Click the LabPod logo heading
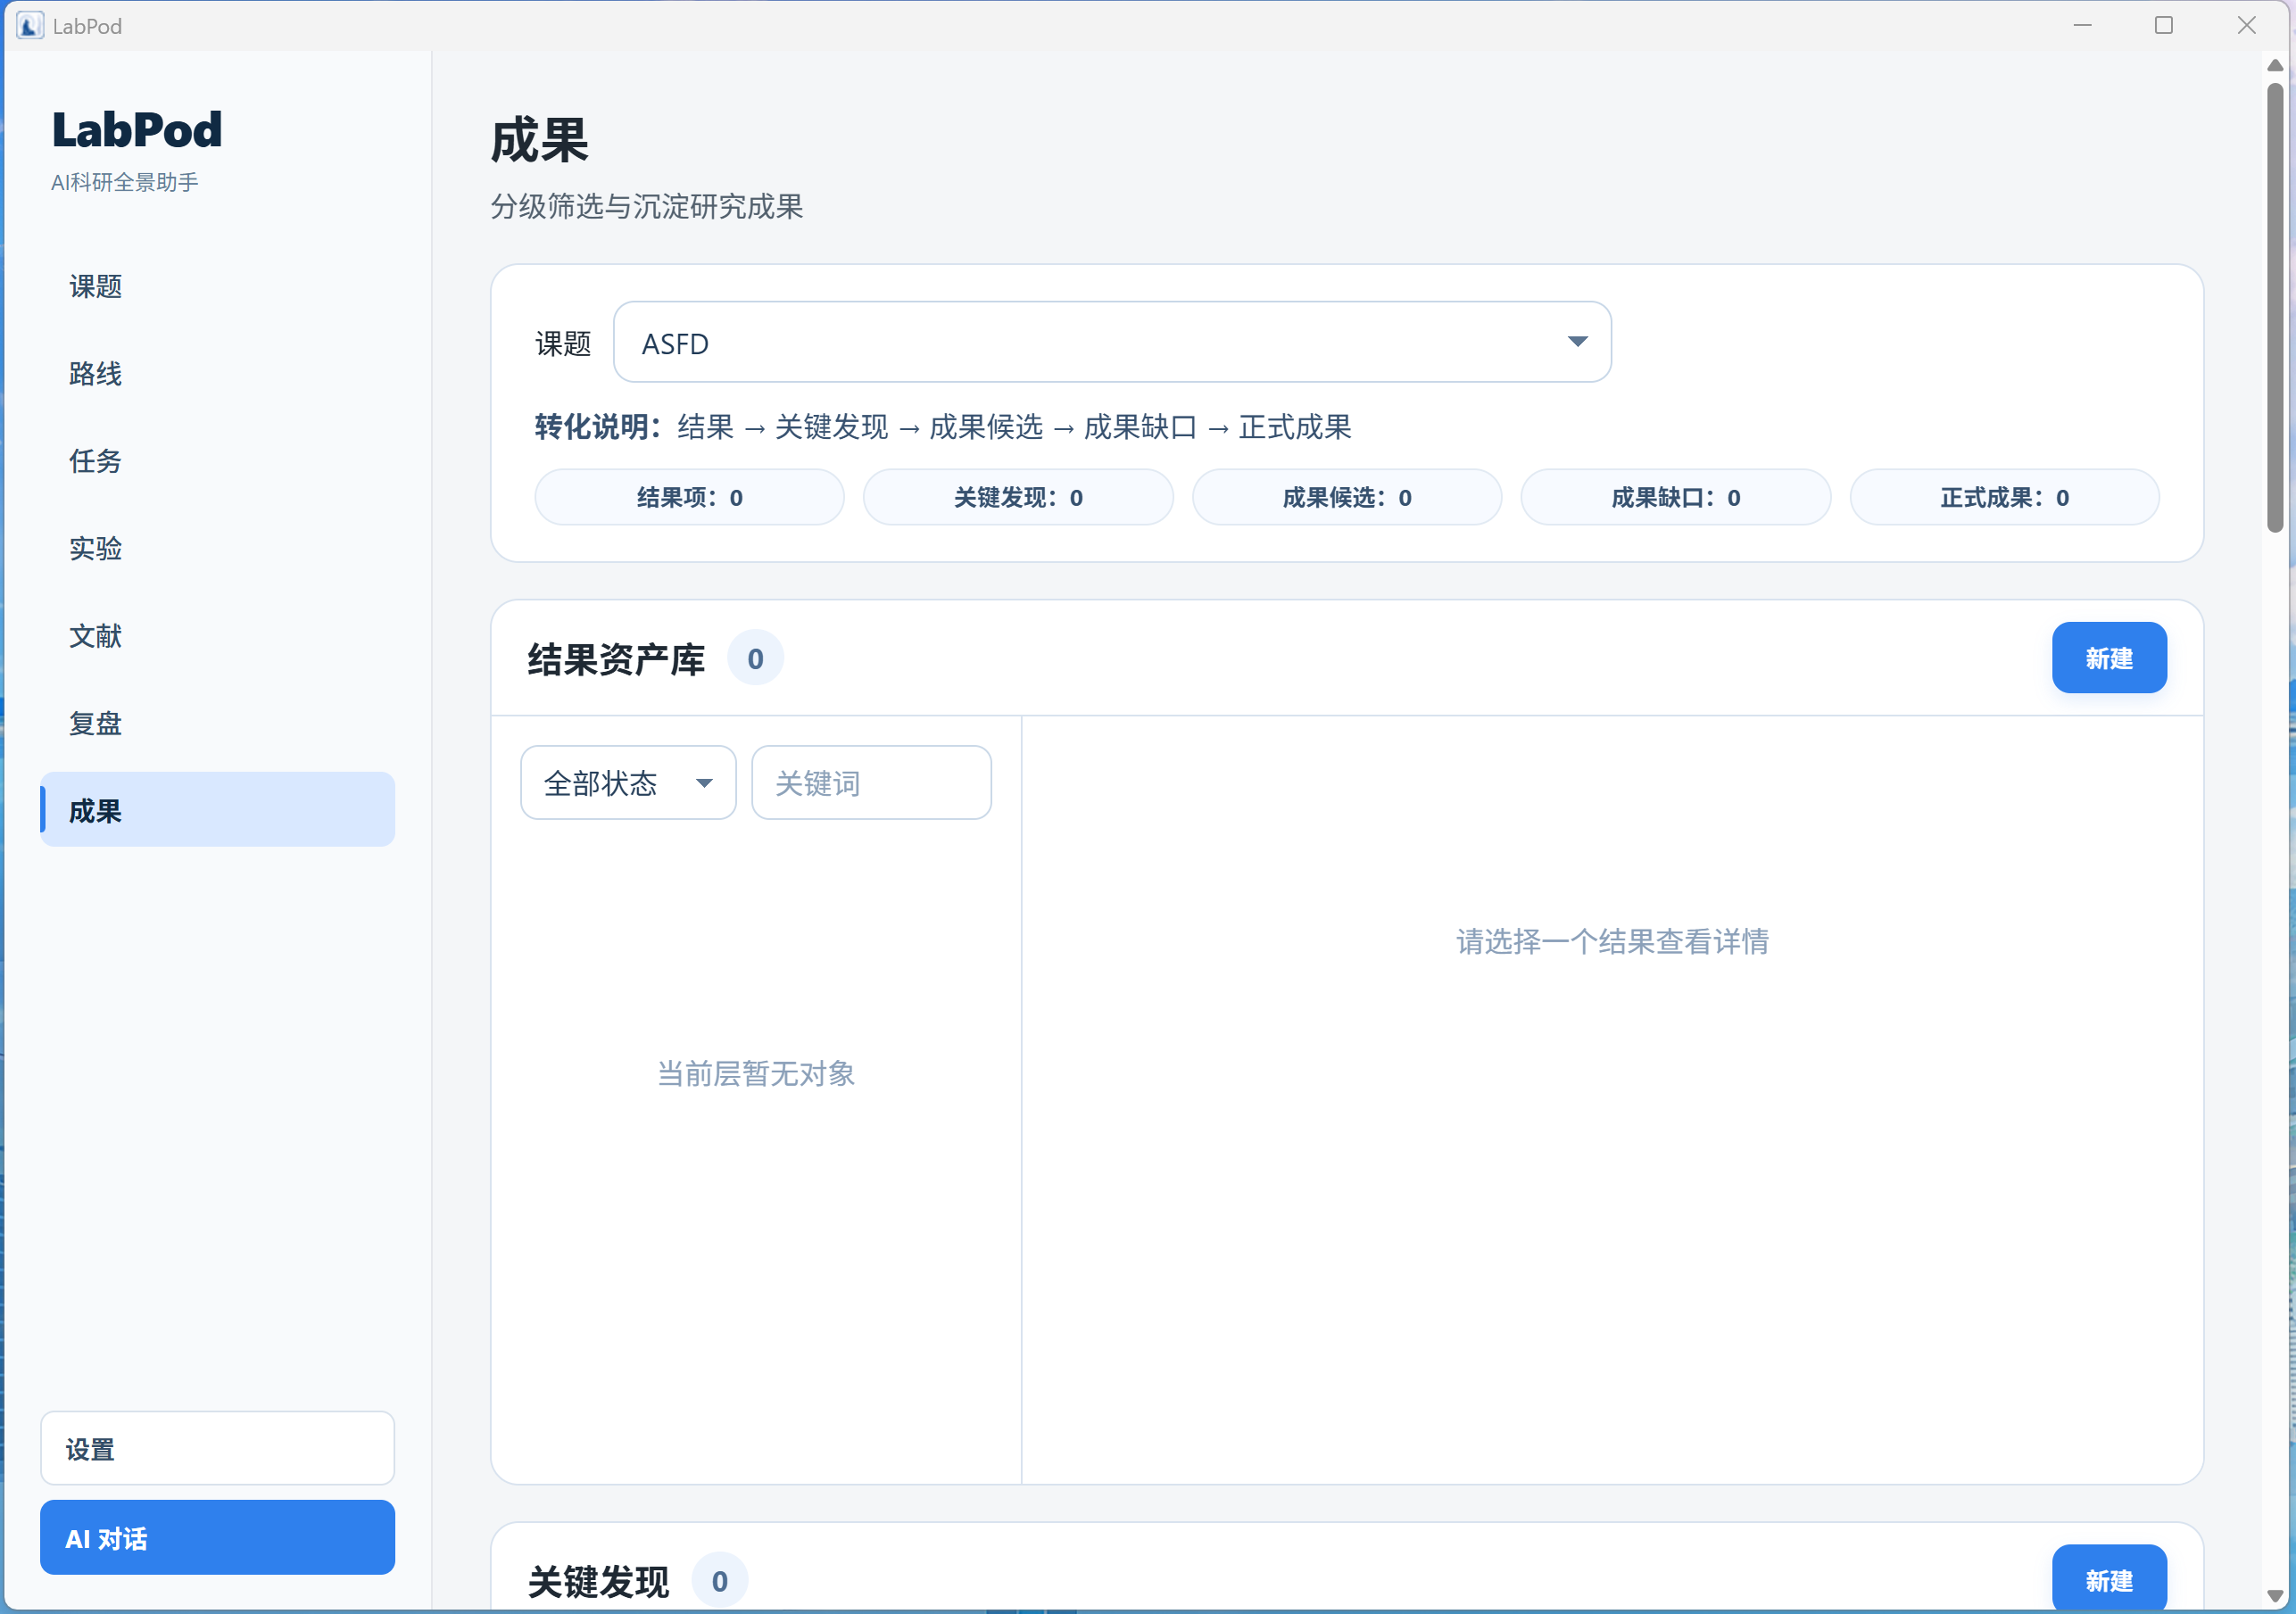The width and height of the screenshot is (2296, 1614). [x=137, y=130]
